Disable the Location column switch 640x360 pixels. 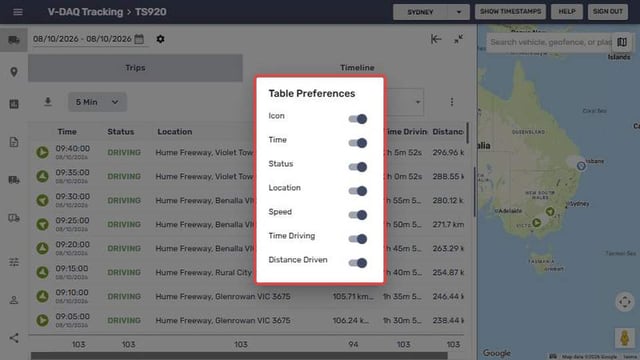point(358,191)
